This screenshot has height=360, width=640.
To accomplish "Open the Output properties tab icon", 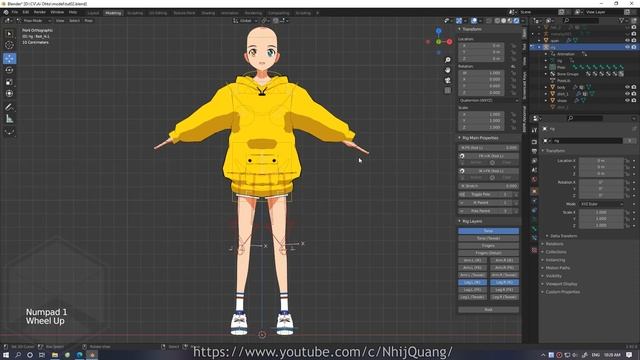I will click(534, 151).
